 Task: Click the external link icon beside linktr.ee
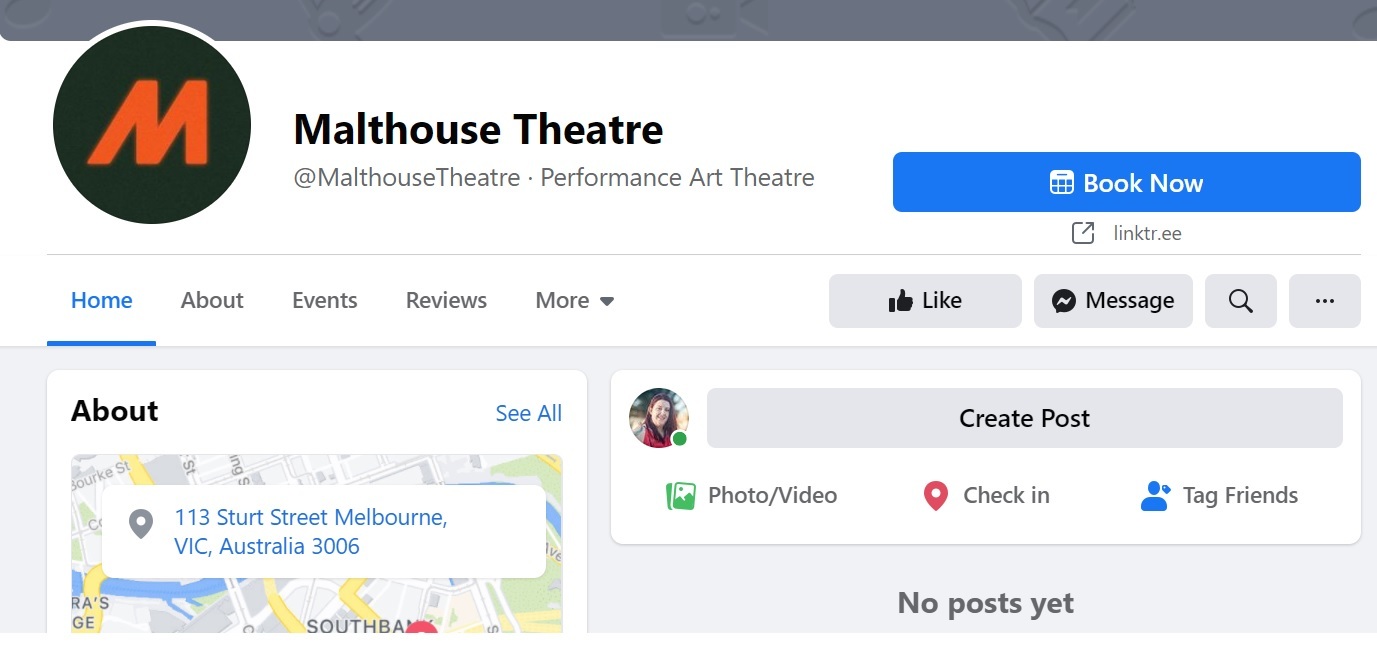1083,233
